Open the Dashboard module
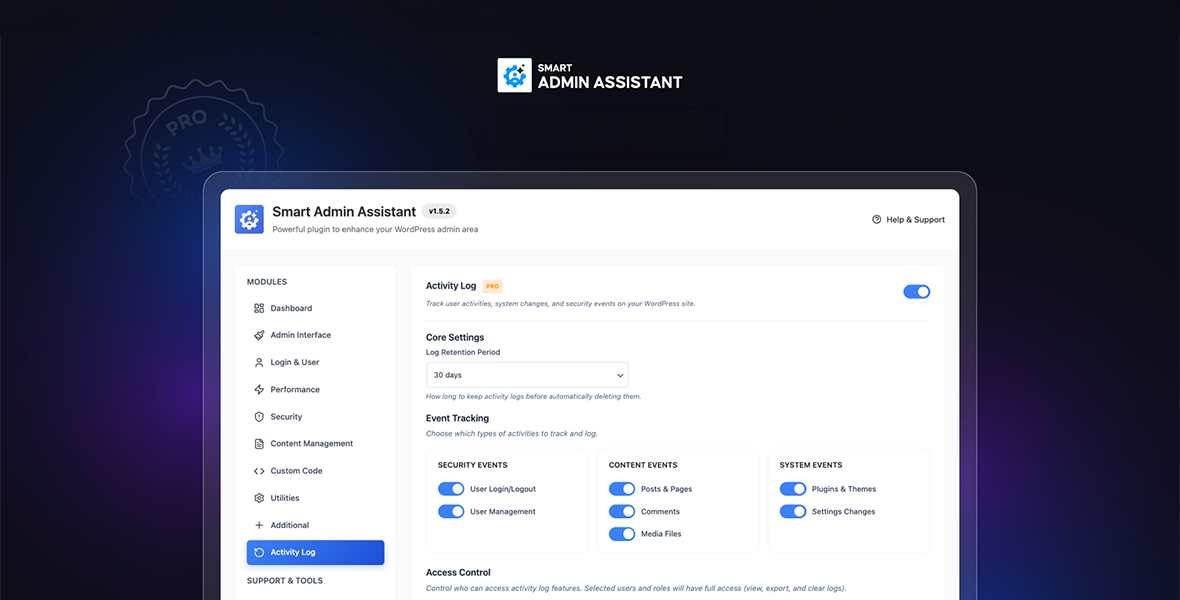The image size is (1180, 600). coord(315,308)
